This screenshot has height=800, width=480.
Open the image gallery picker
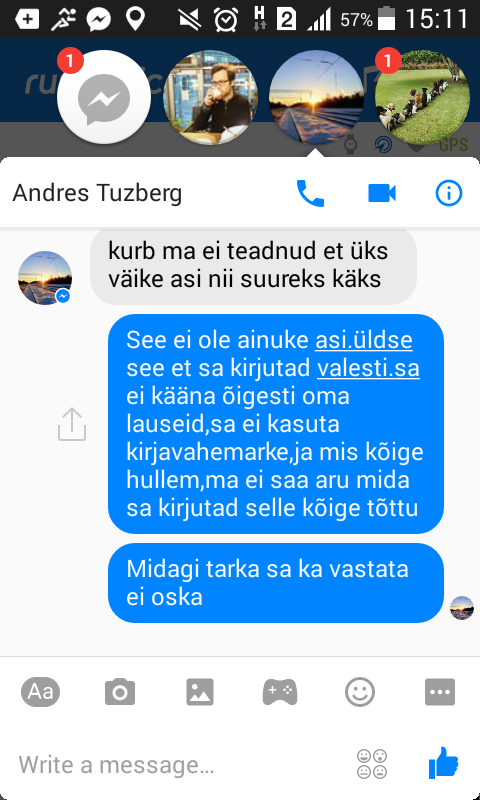200,692
